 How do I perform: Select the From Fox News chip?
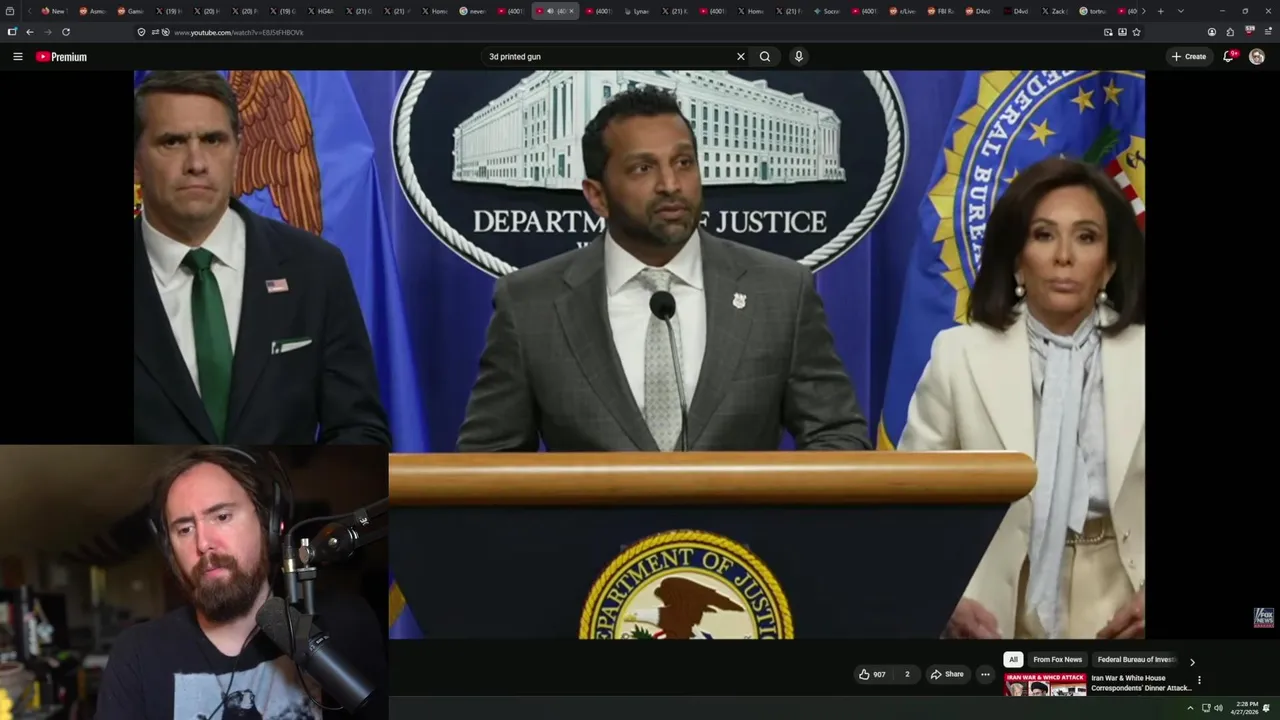(1057, 660)
